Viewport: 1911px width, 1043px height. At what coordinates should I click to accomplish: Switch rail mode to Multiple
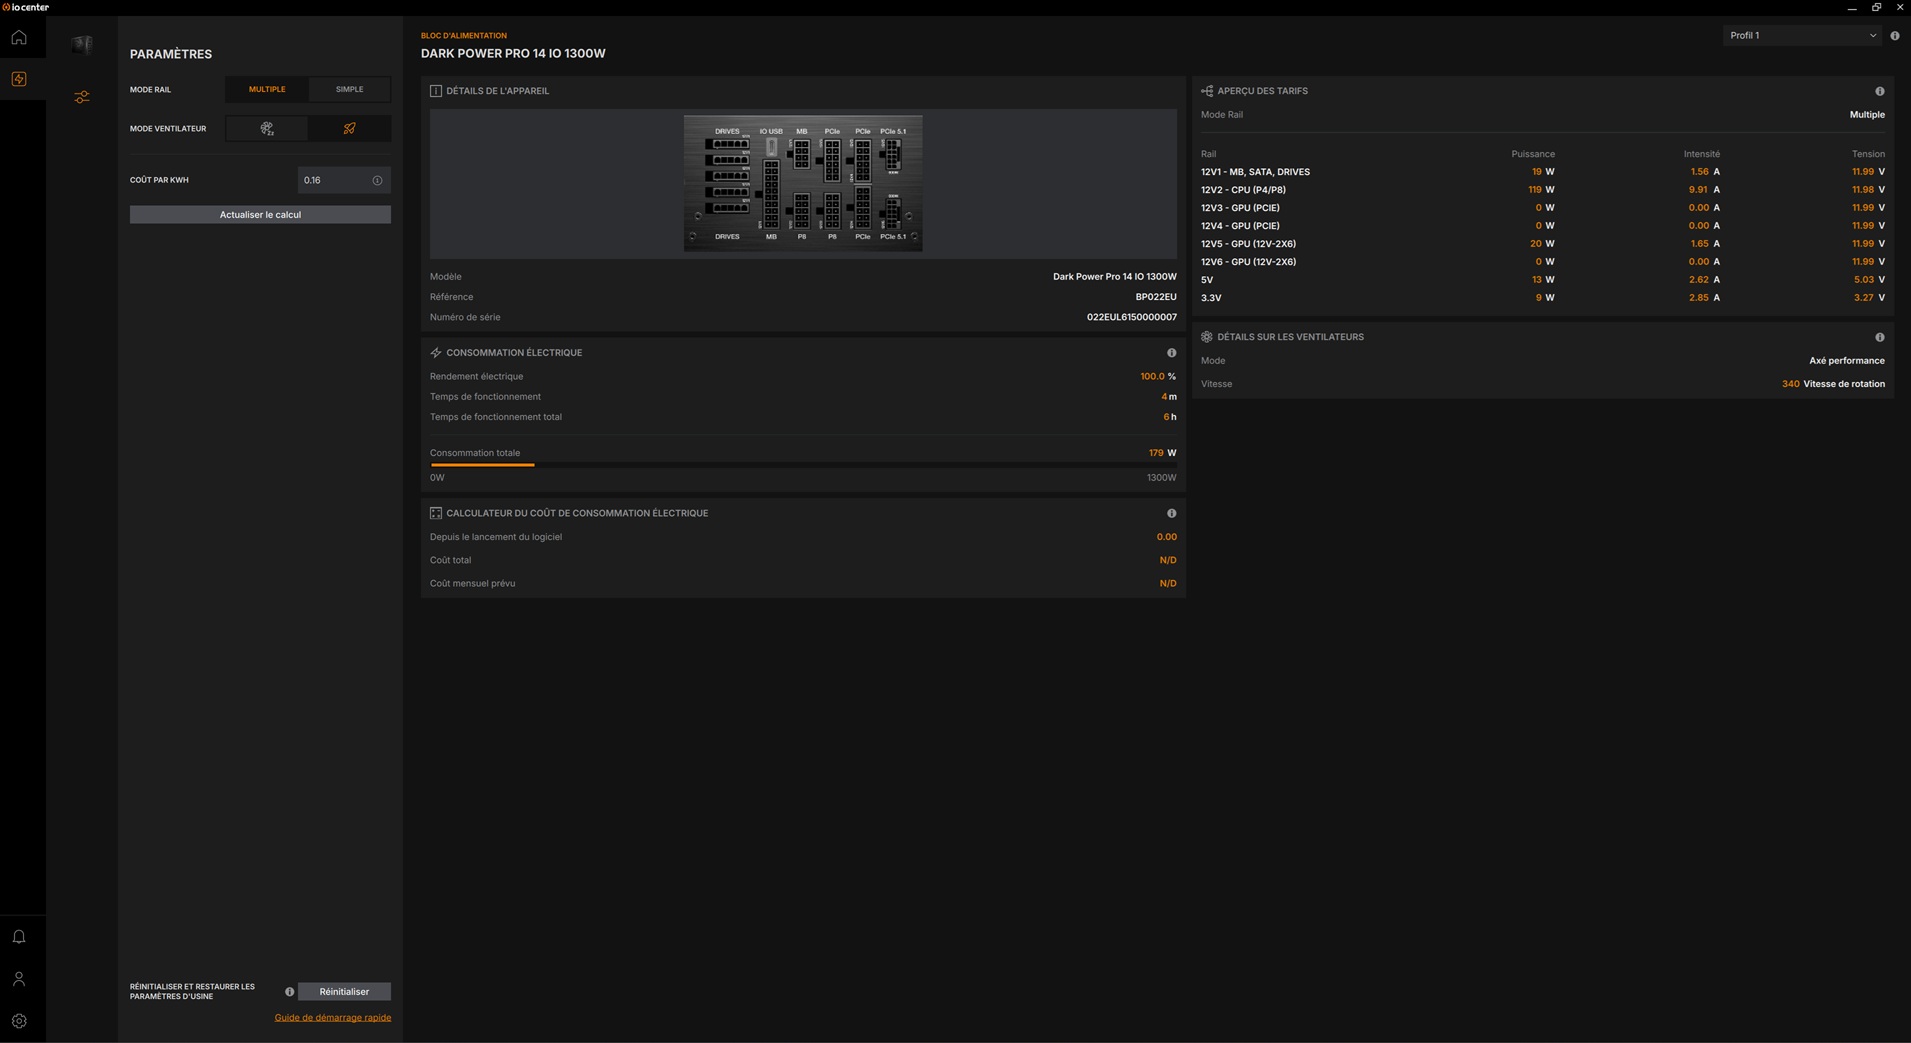(267, 90)
